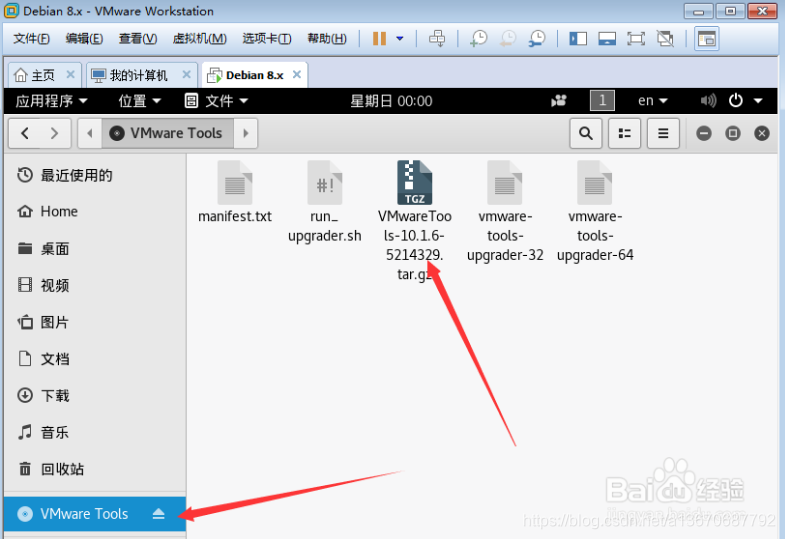Open the hamburger options menu
This screenshot has height=539, width=785.
point(663,134)
